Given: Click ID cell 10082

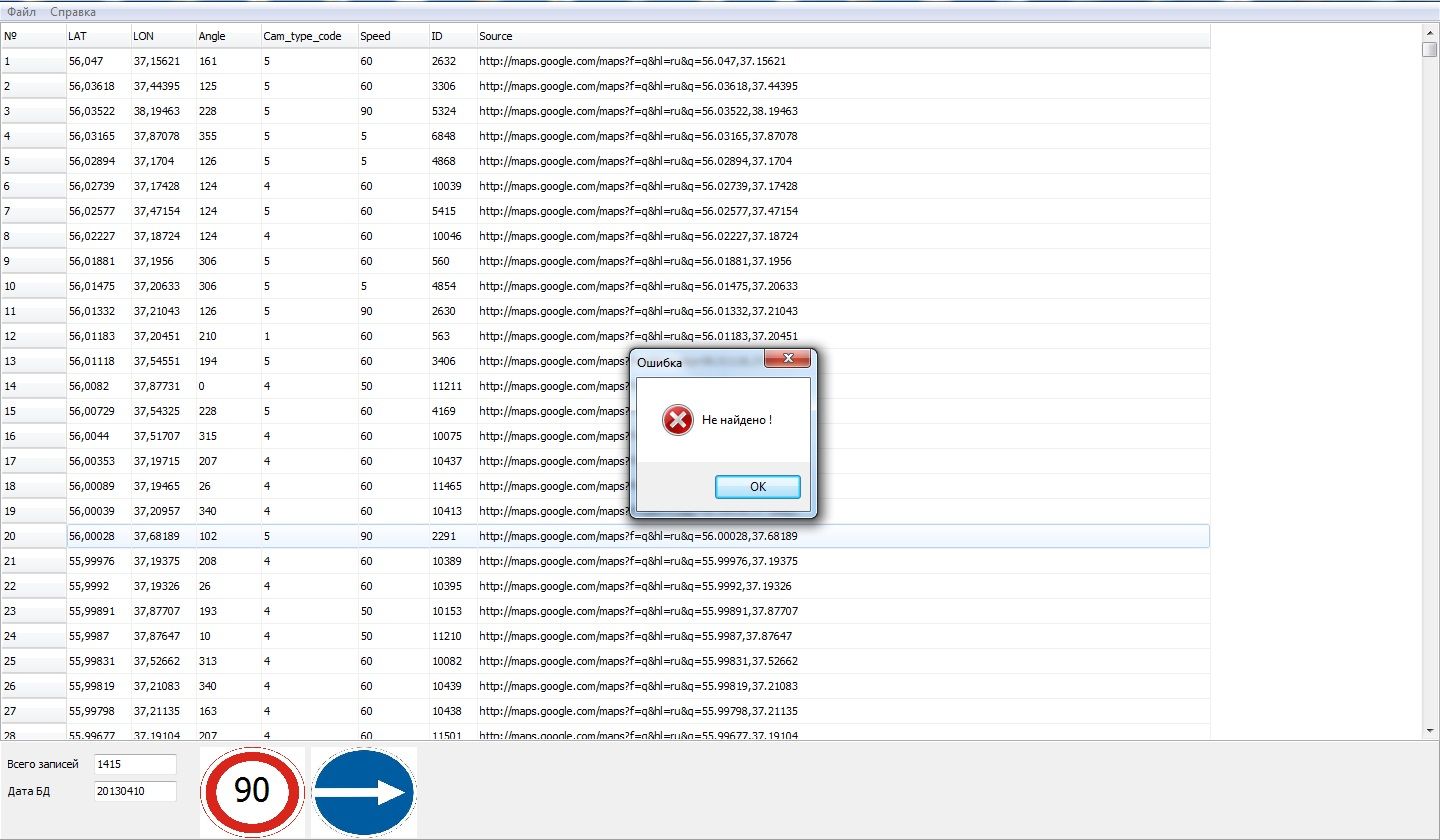Looking at the screenshot, I should pyautogui.click(x=452, y=661).
